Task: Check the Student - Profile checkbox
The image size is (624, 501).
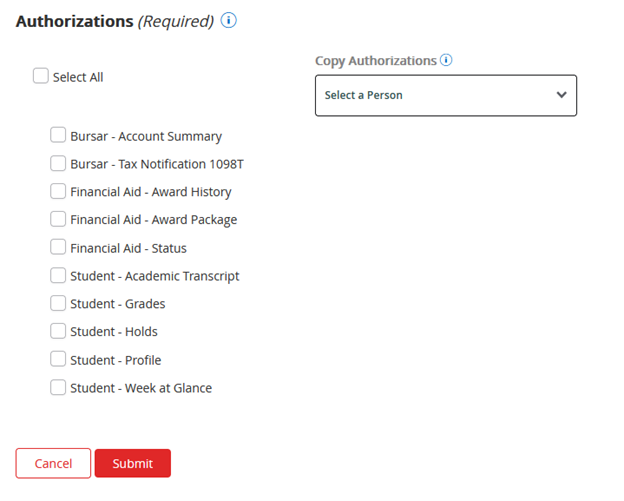Action: 58,359
